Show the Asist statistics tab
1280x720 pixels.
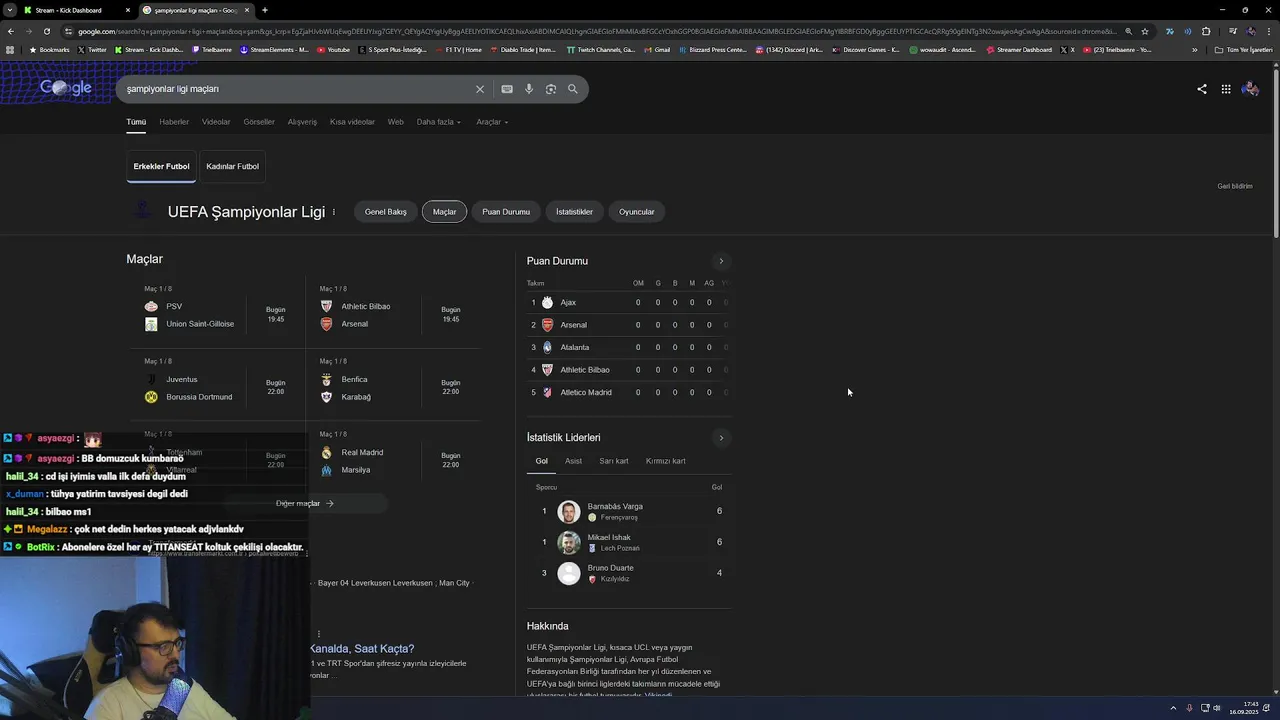573,461
